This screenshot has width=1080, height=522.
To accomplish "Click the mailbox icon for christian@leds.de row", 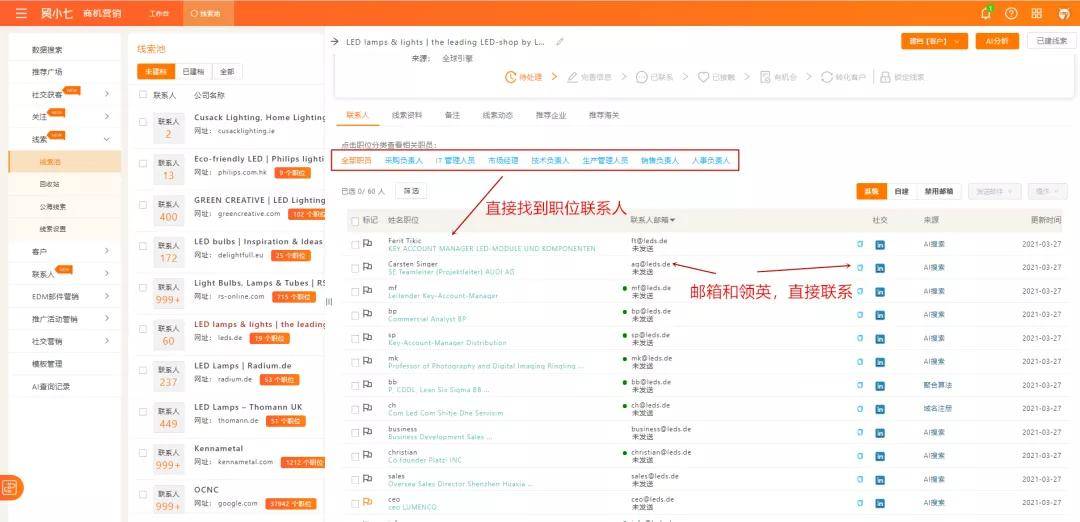I will (860, 455).
